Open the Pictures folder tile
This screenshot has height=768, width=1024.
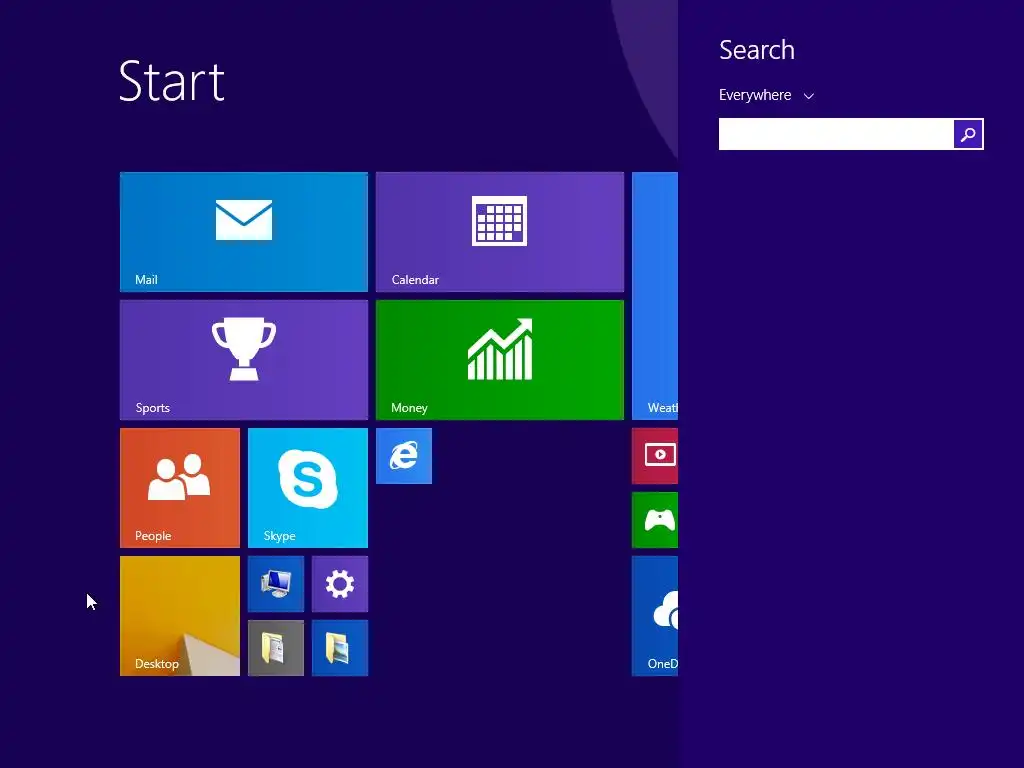coord(340,648)
